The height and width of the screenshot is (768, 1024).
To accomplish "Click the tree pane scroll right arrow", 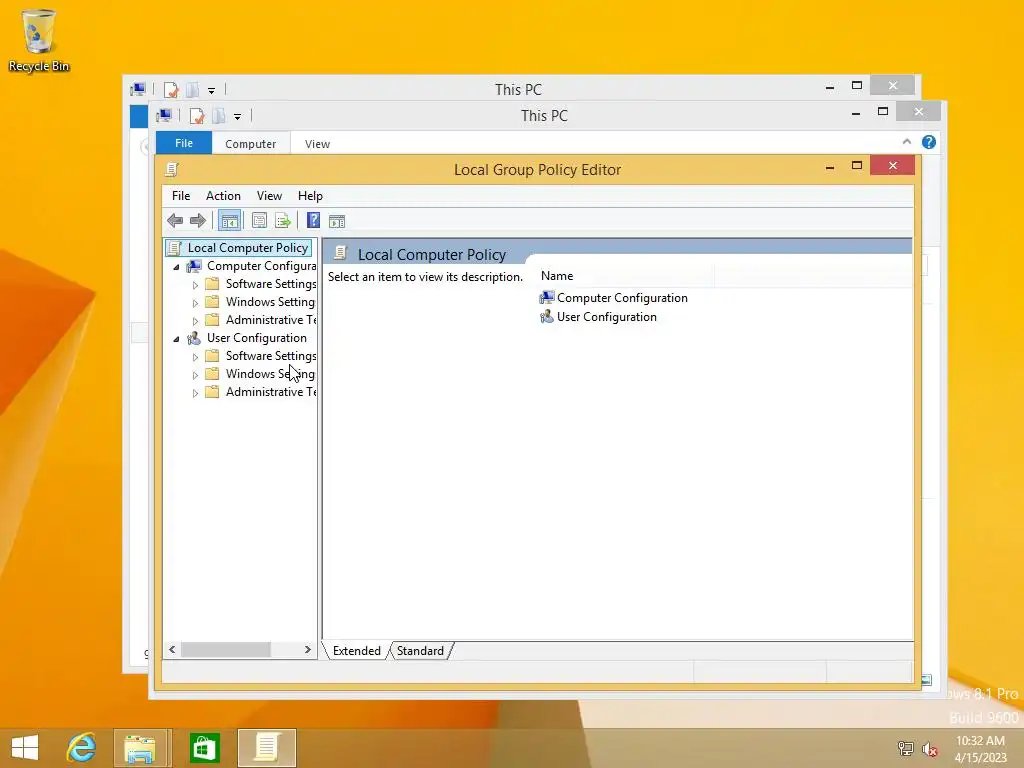I will point(308,650).
